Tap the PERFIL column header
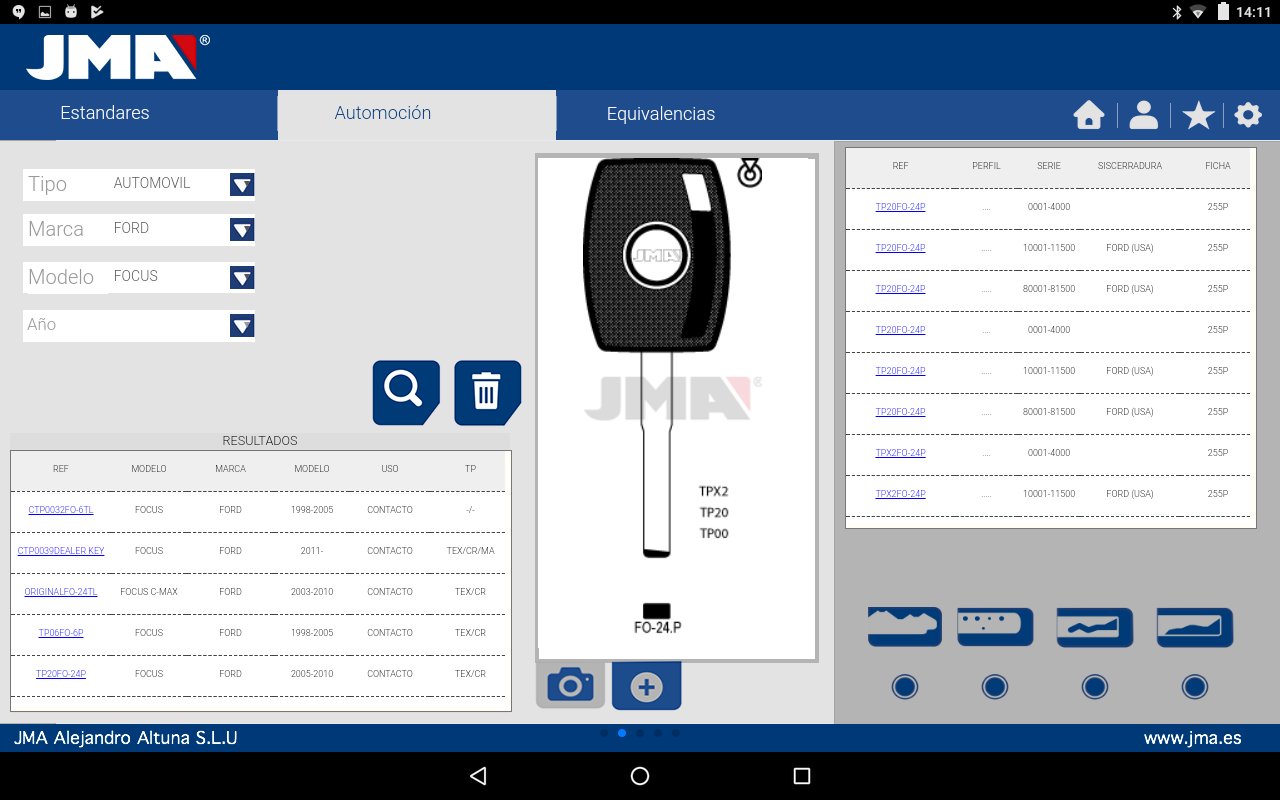This screenshot has width=1280, height=800. point(986,166)
